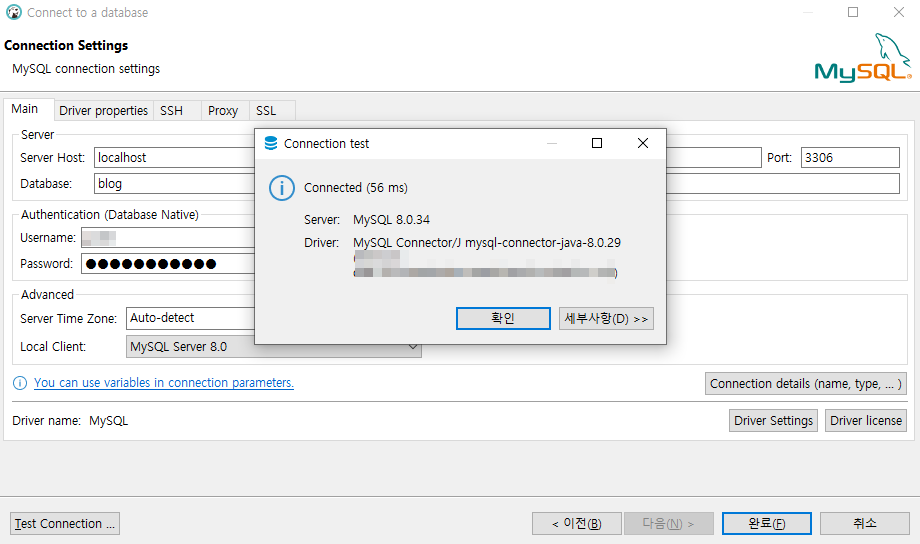
Task: Close the Connect to a database window
Action: (x=898, y=12)
